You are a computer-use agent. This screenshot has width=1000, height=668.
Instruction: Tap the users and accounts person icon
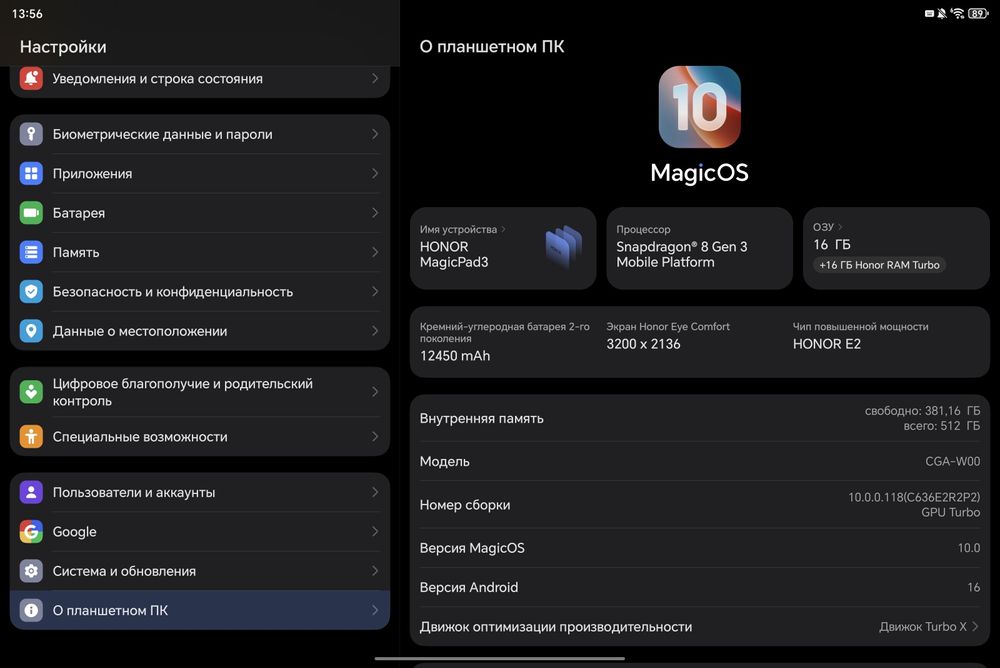point(31,493)
